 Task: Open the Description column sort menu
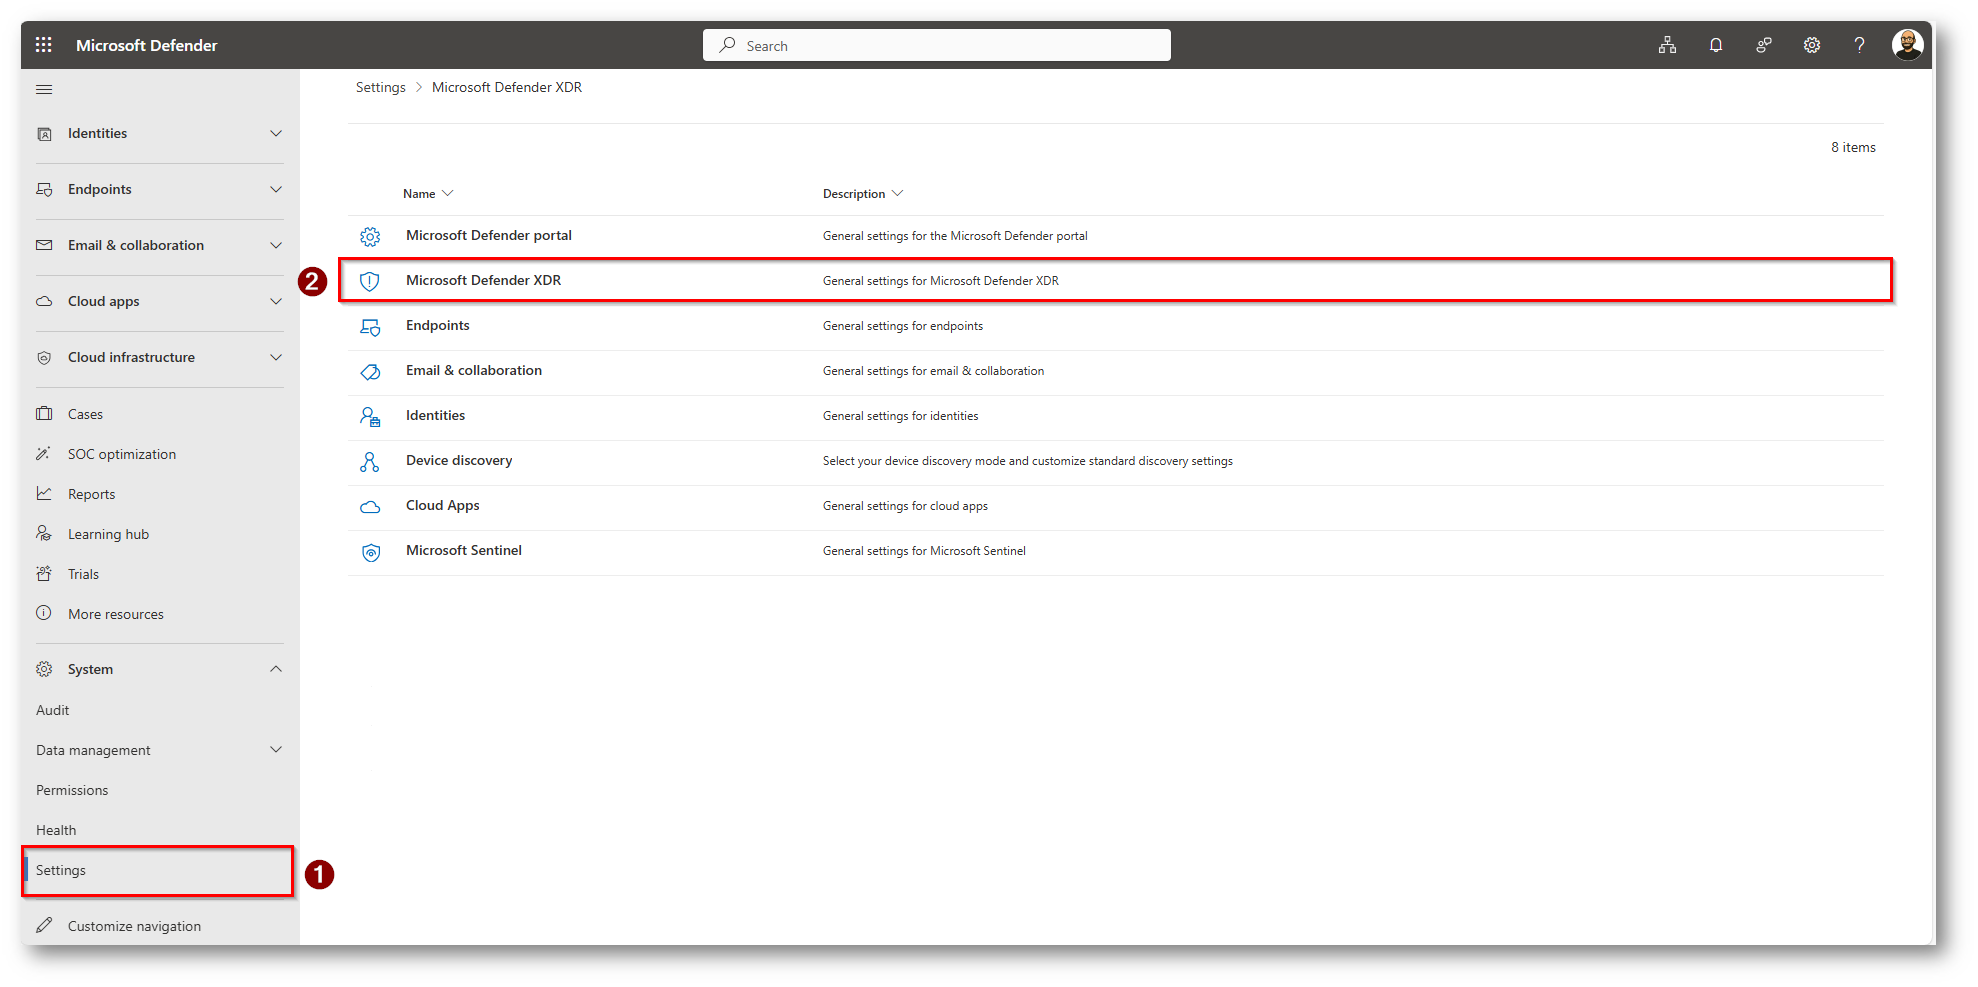click(862, 194)
